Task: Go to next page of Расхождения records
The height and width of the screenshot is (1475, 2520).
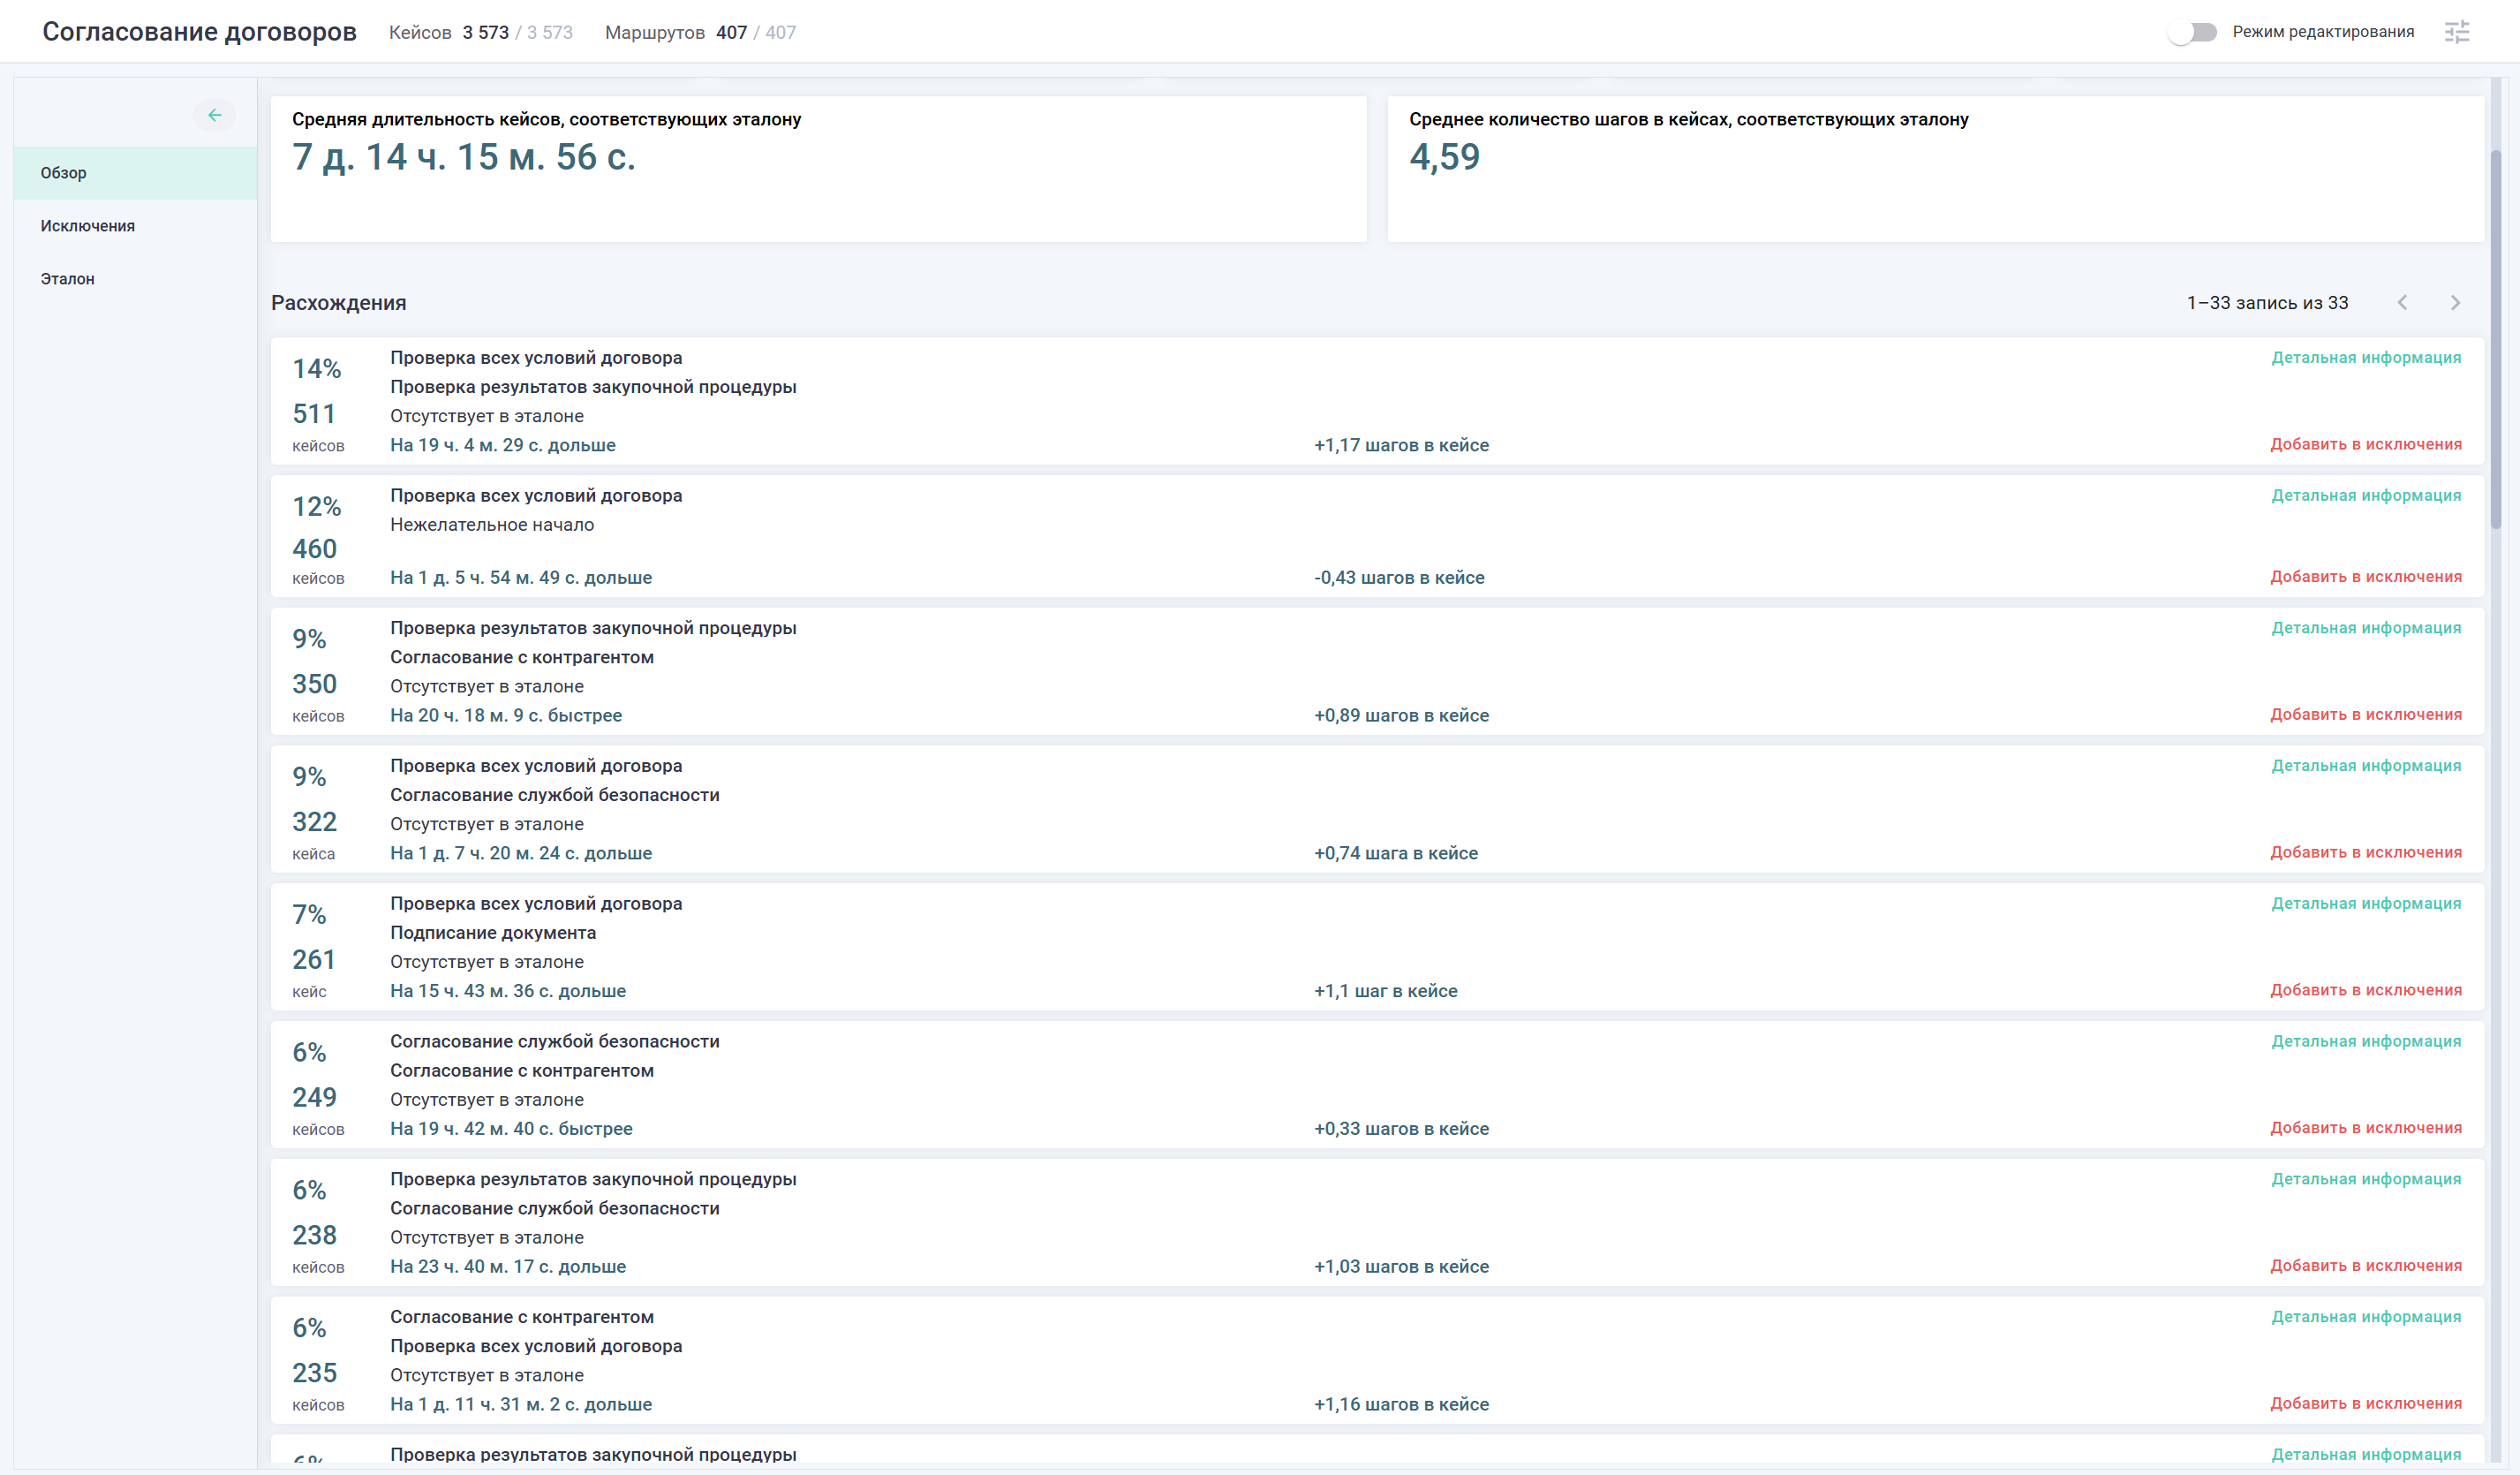Action: click(2455, 302)
